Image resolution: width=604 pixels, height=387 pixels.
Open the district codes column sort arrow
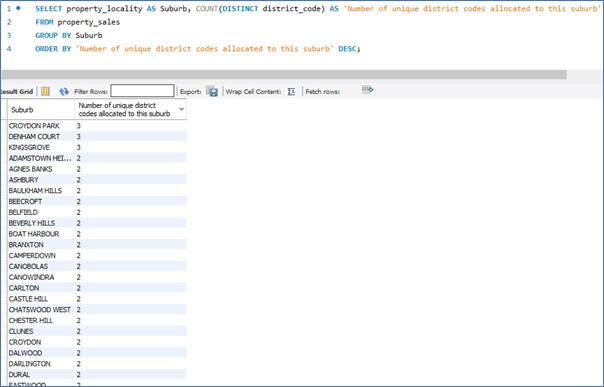(x=181, y=109)
